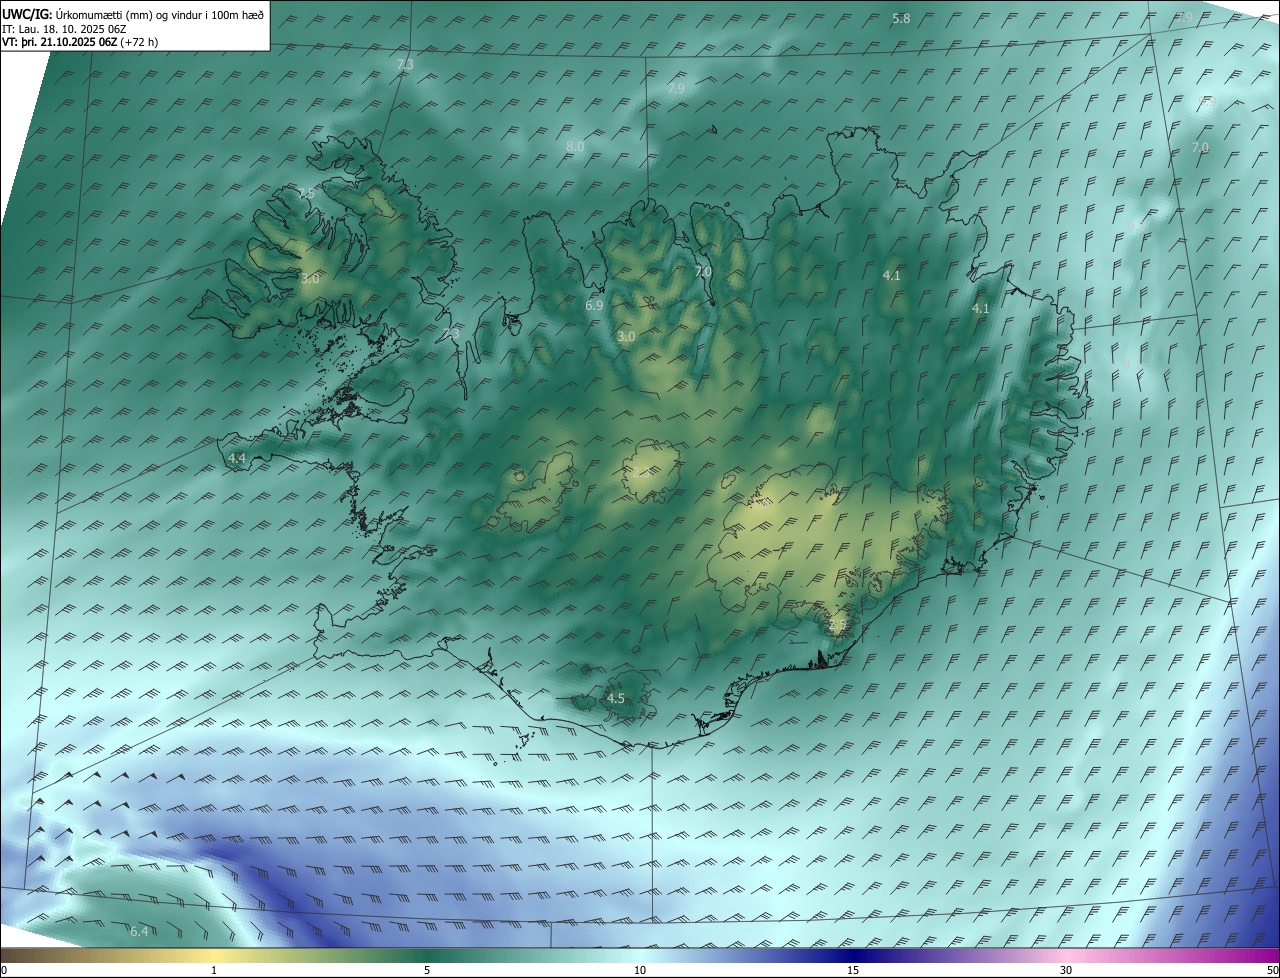Click the 4.5 value near the south coast
1280x978 pixels.
tap(616, 698)
